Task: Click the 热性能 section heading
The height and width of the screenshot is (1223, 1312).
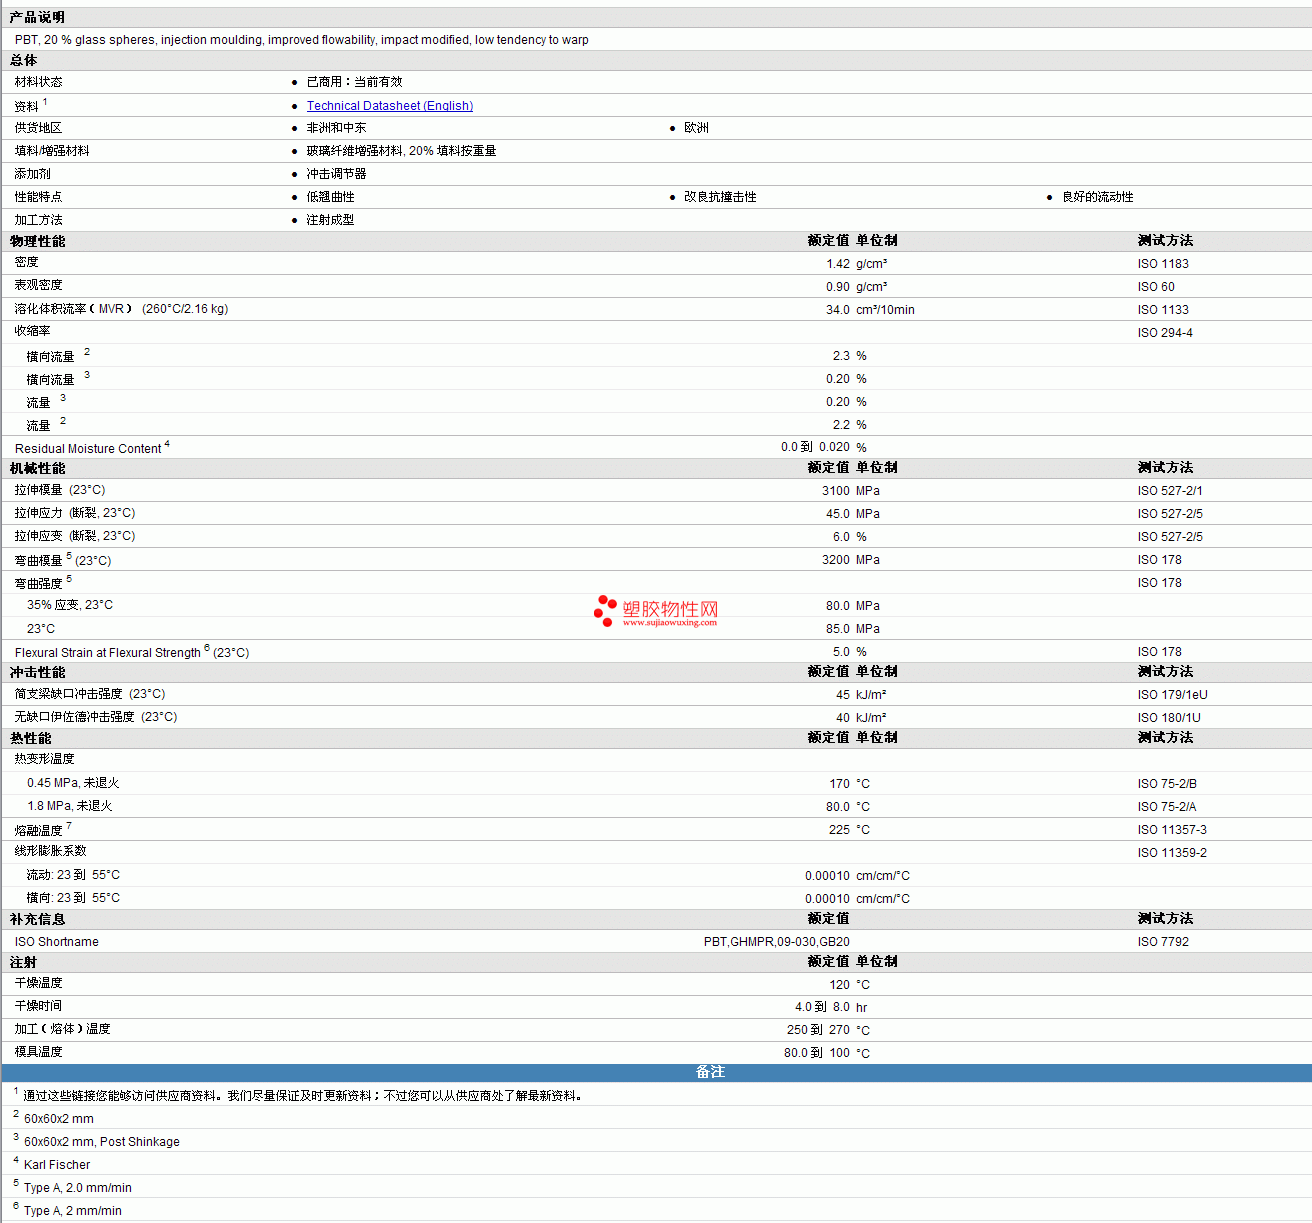Action: pos(31,738)
